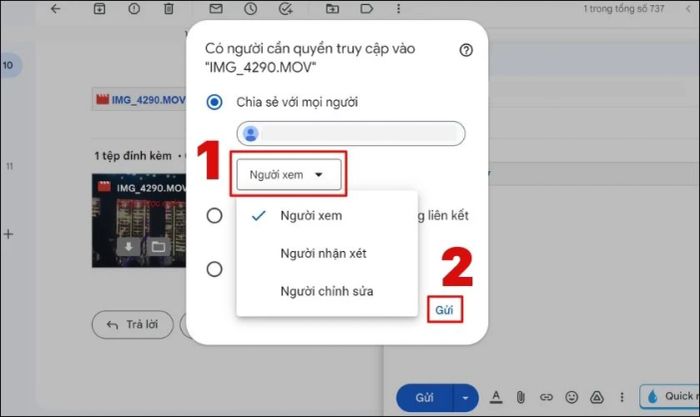Archive this email using the archive icon
The width and height of the screenshot is (700, 417).
click(x=99, y=8)
